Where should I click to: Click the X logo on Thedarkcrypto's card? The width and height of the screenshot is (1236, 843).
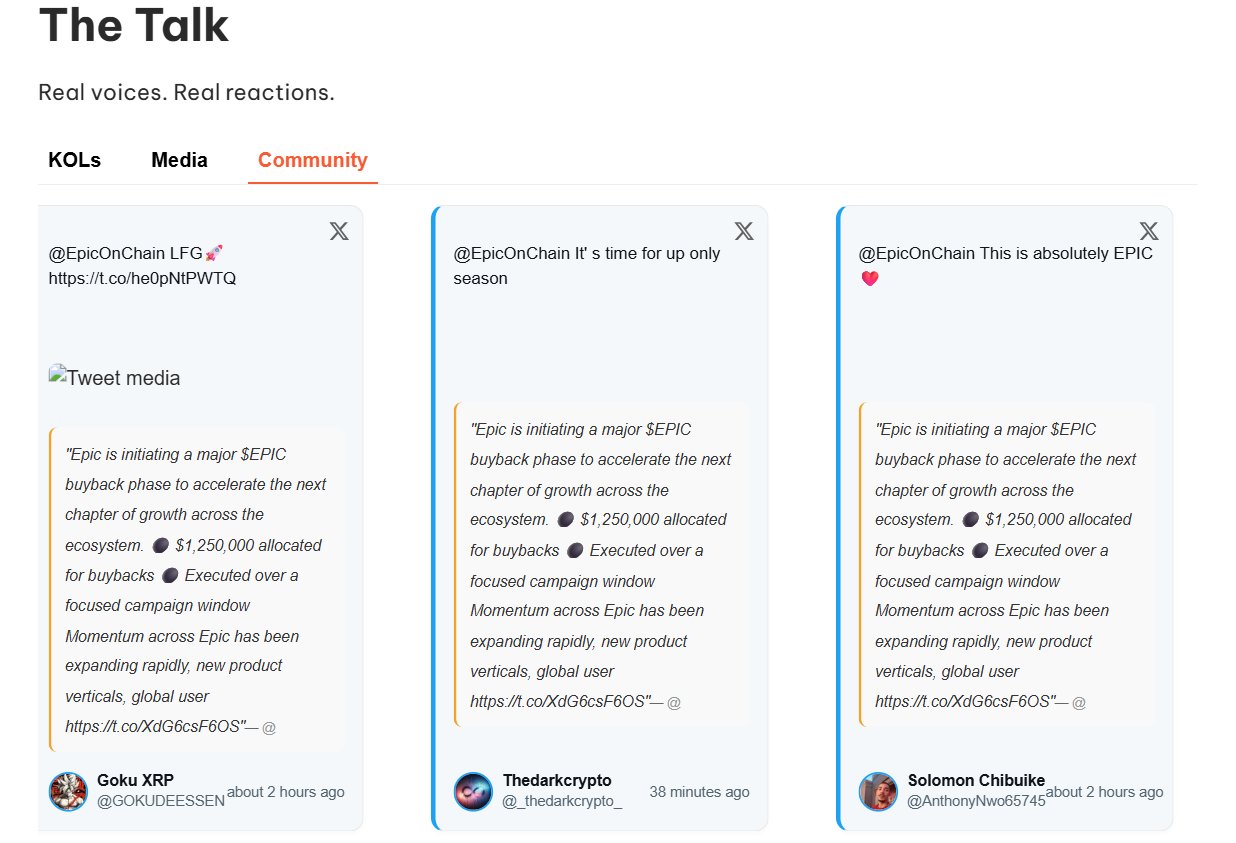click(x=744, y=231)
